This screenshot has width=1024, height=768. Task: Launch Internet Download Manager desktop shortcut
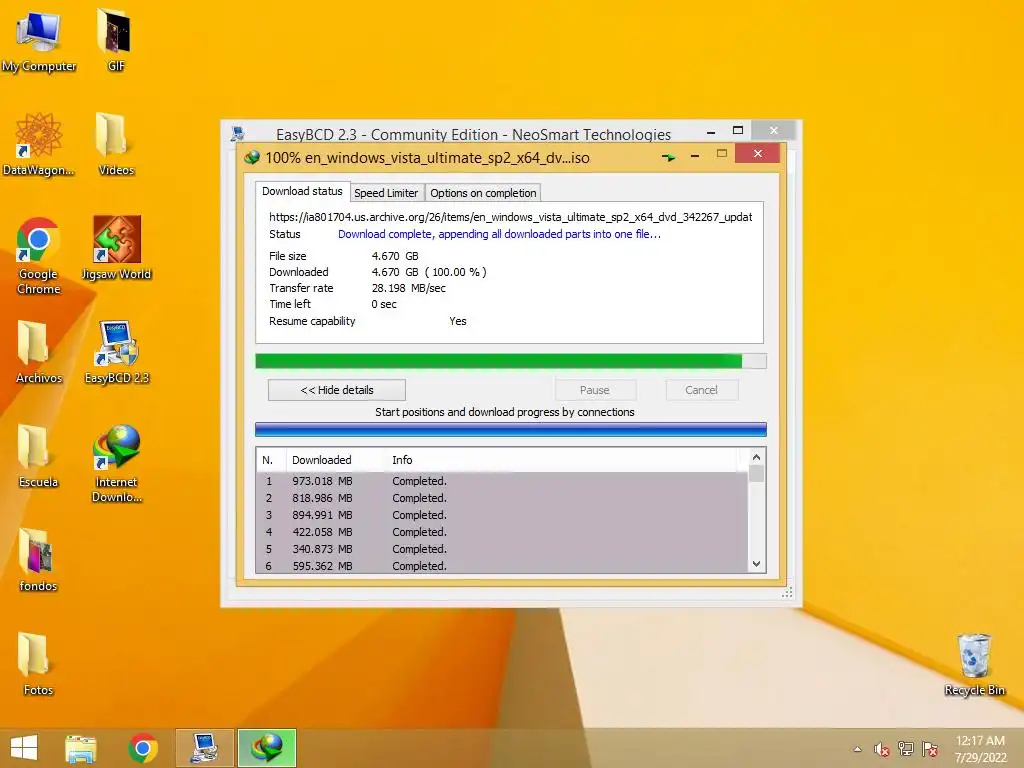pyautogui.click(x=116, y=463)
